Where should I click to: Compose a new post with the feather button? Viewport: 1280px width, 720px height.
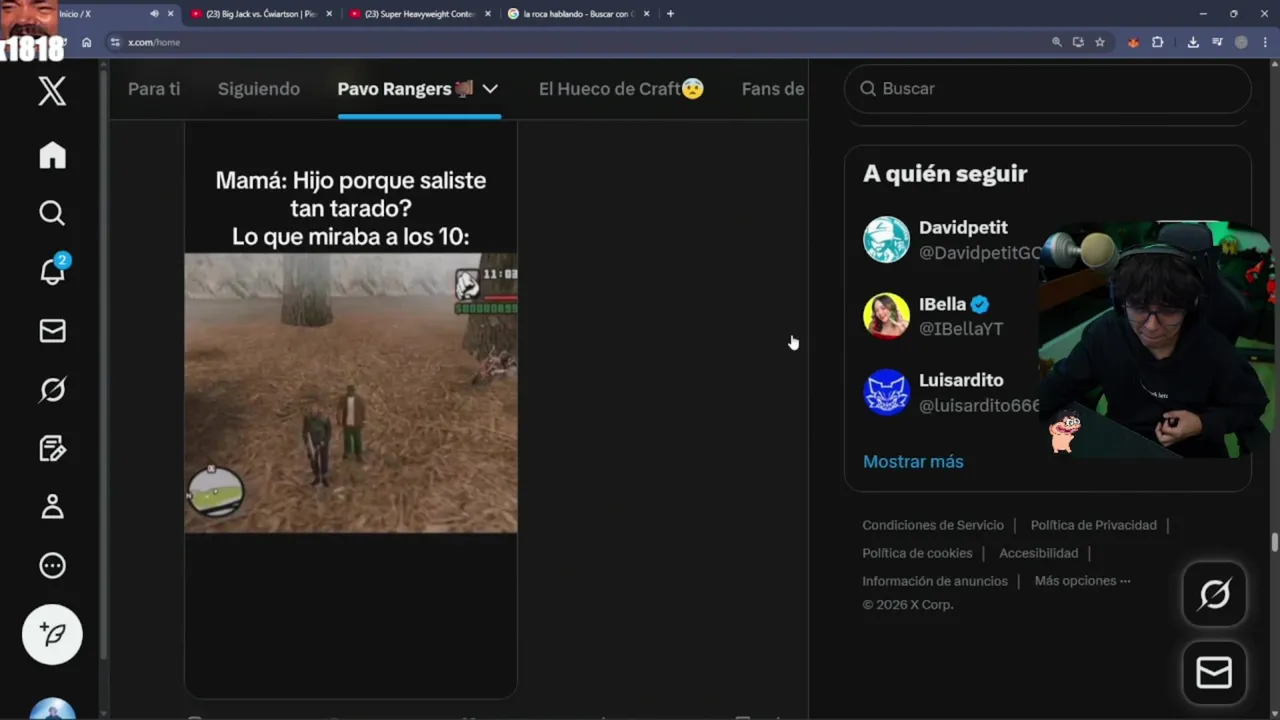[x=52, y=634]
